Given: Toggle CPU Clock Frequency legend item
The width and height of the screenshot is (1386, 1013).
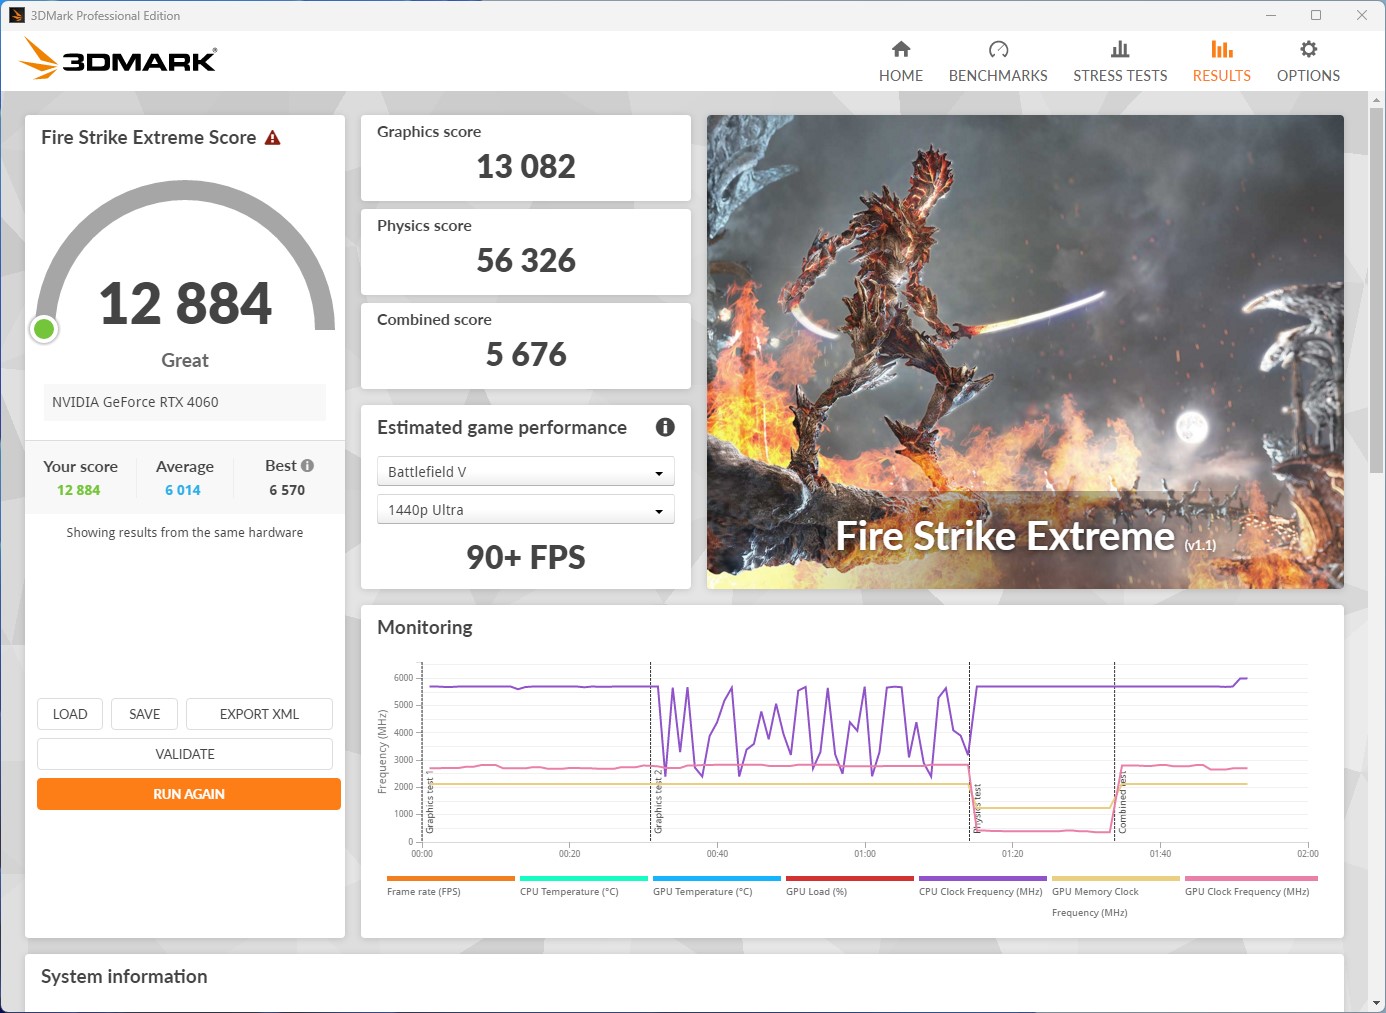Looking at the screenshot, I should point(980,891).
